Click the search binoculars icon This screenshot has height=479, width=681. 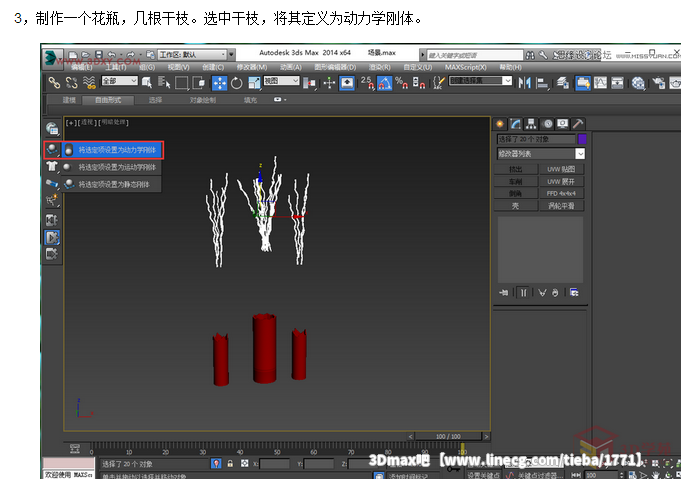coord(530,55)
